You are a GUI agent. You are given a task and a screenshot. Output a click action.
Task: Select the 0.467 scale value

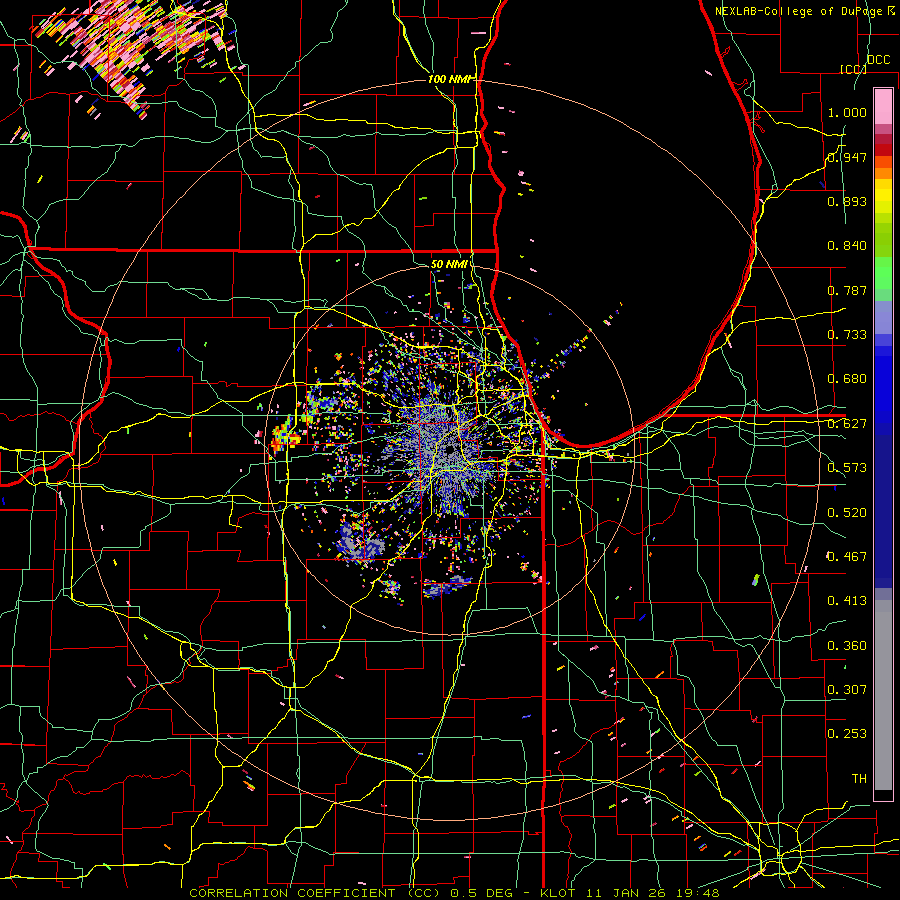tap(847, 557)
